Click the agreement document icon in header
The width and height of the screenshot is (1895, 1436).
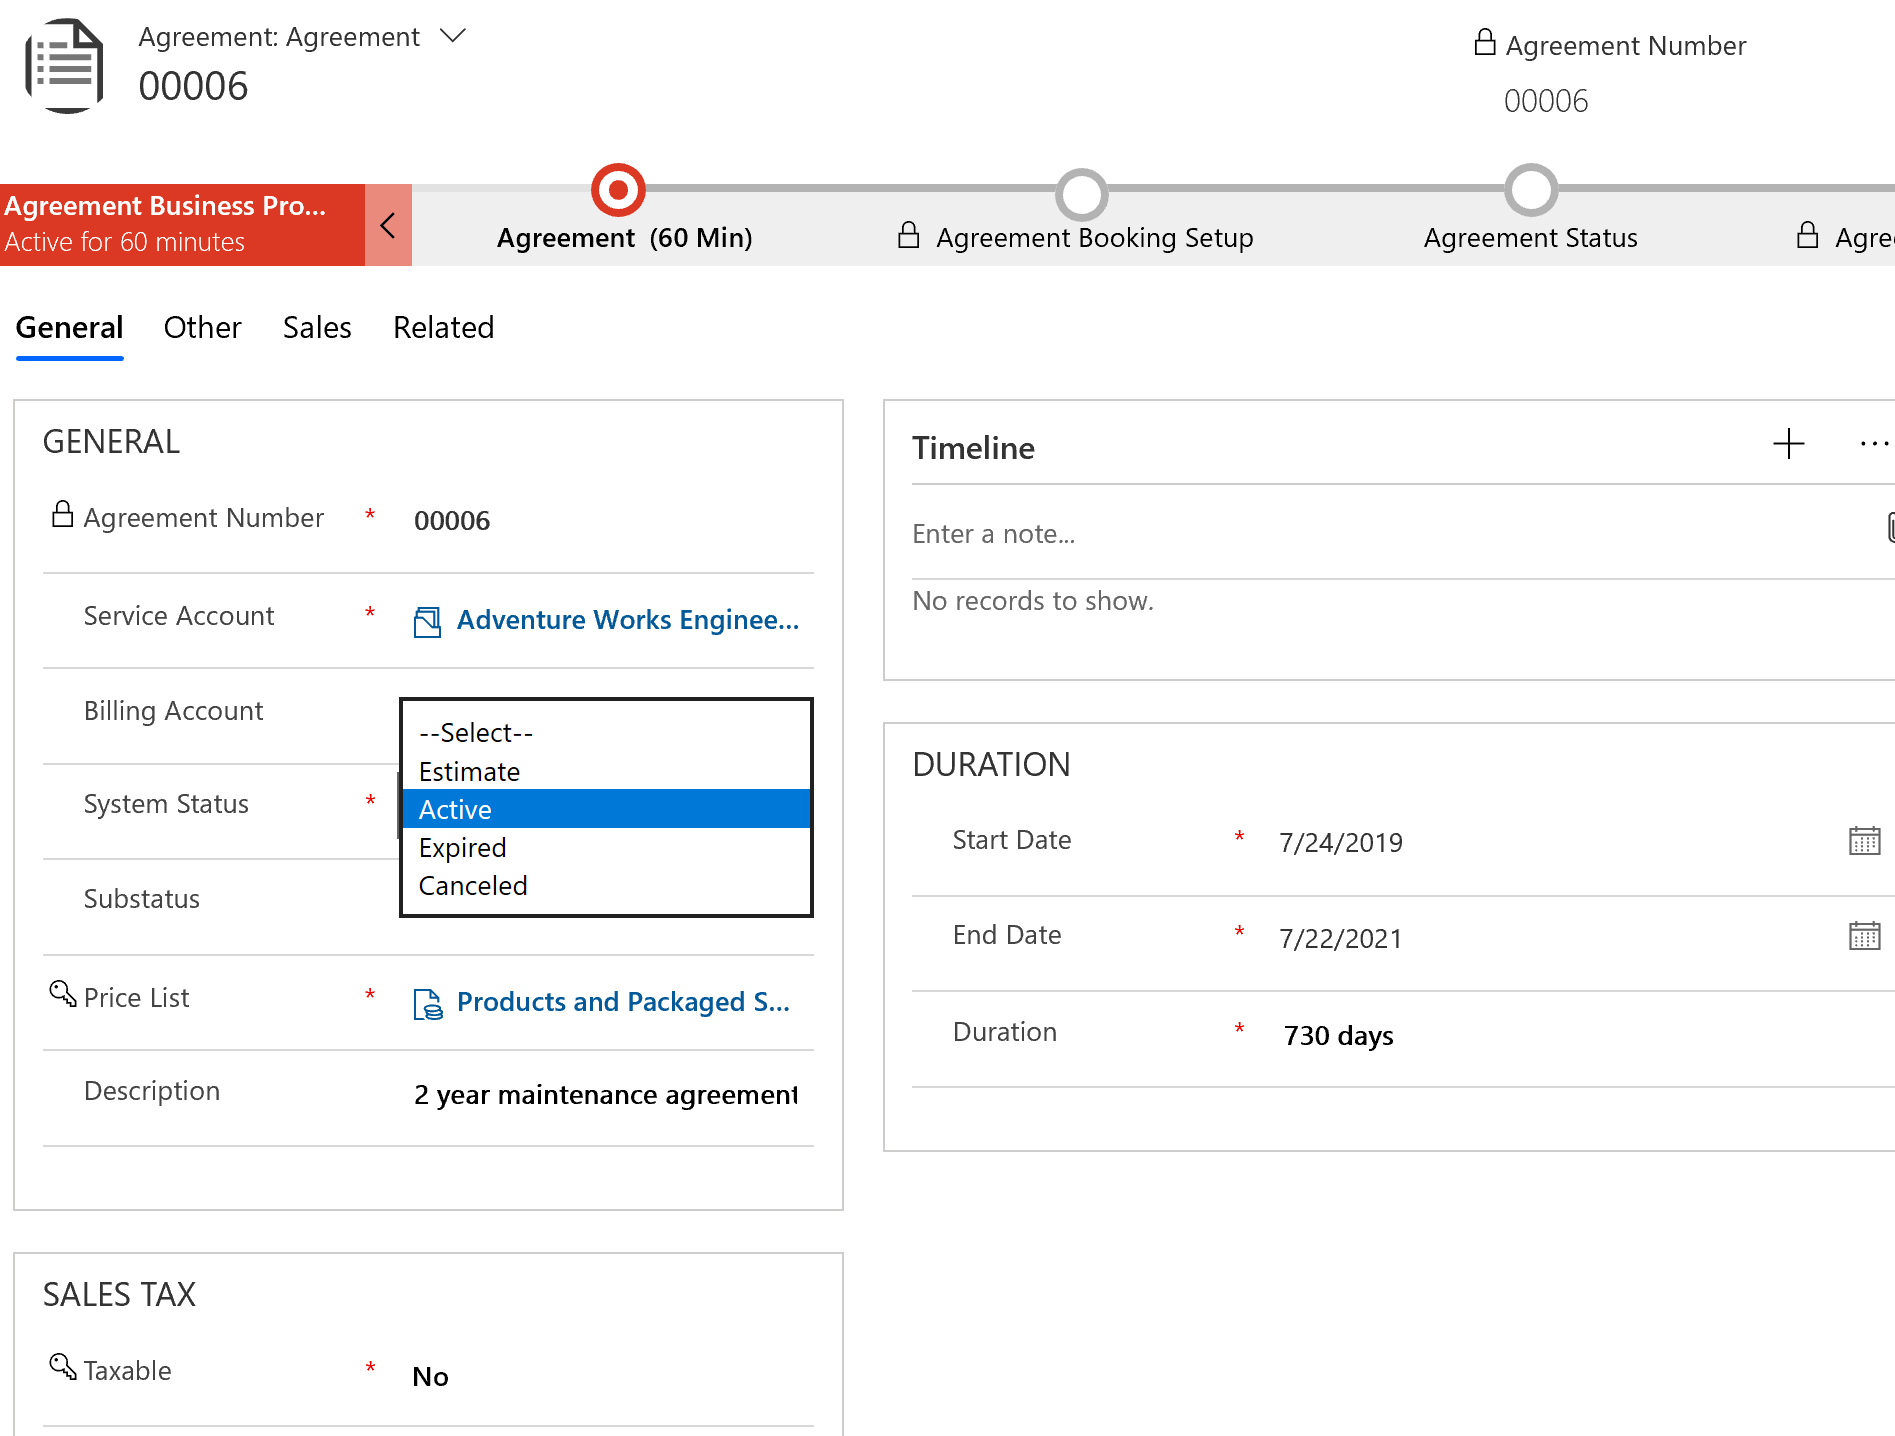[x=65, y=66]
